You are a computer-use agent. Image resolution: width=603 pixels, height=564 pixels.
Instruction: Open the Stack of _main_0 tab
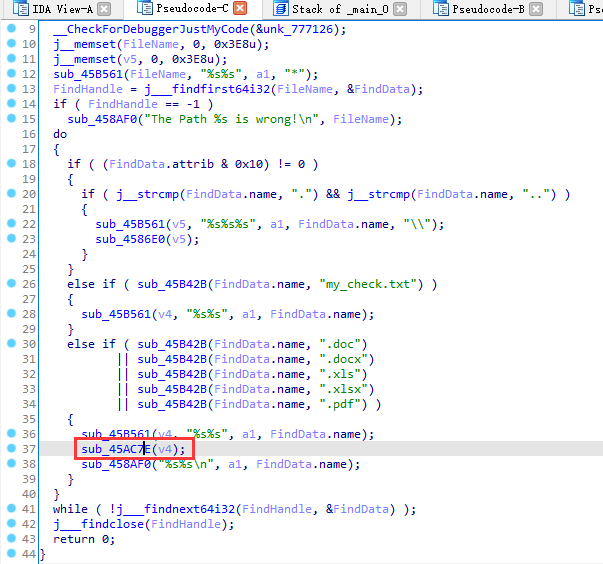click(x=340, y=9)
